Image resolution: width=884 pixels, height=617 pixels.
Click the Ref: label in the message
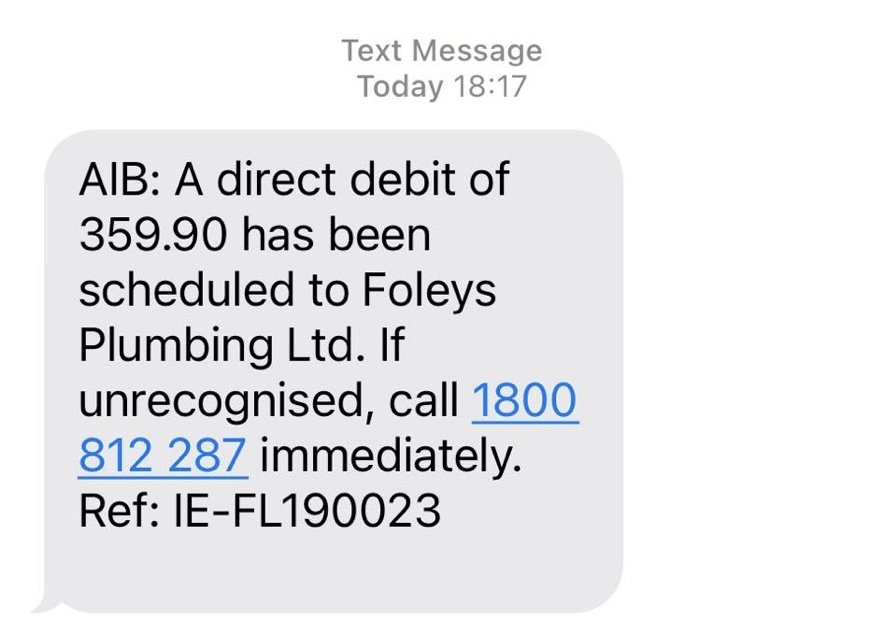(119, 511)
